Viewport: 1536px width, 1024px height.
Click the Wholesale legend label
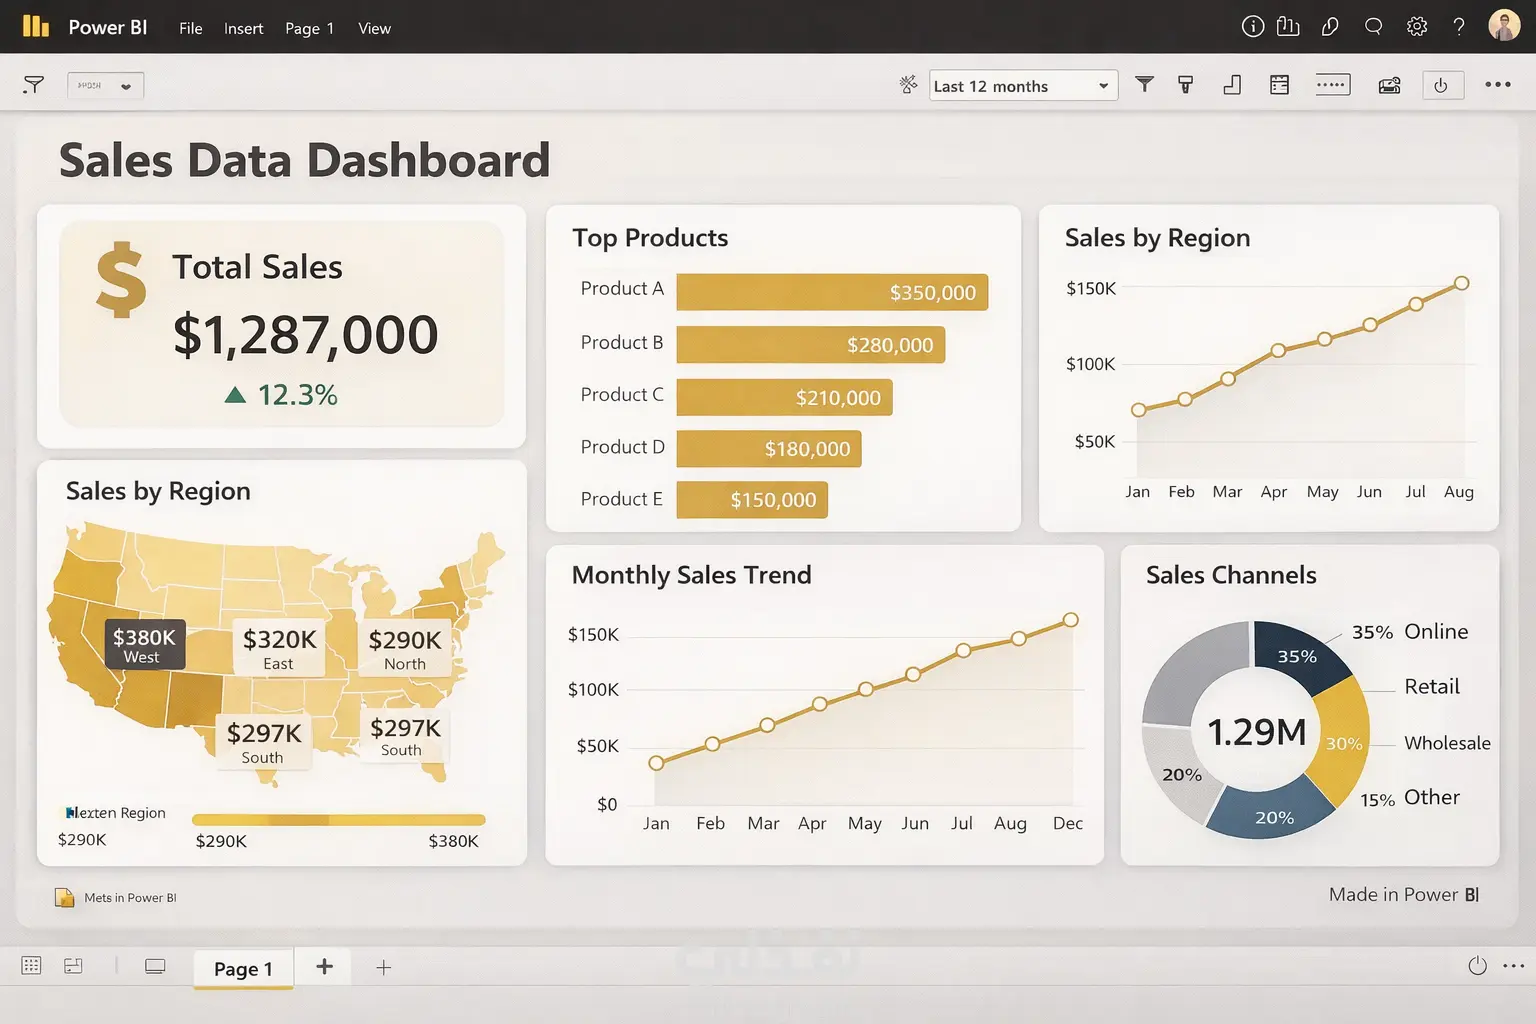(x=1447, y=743)
